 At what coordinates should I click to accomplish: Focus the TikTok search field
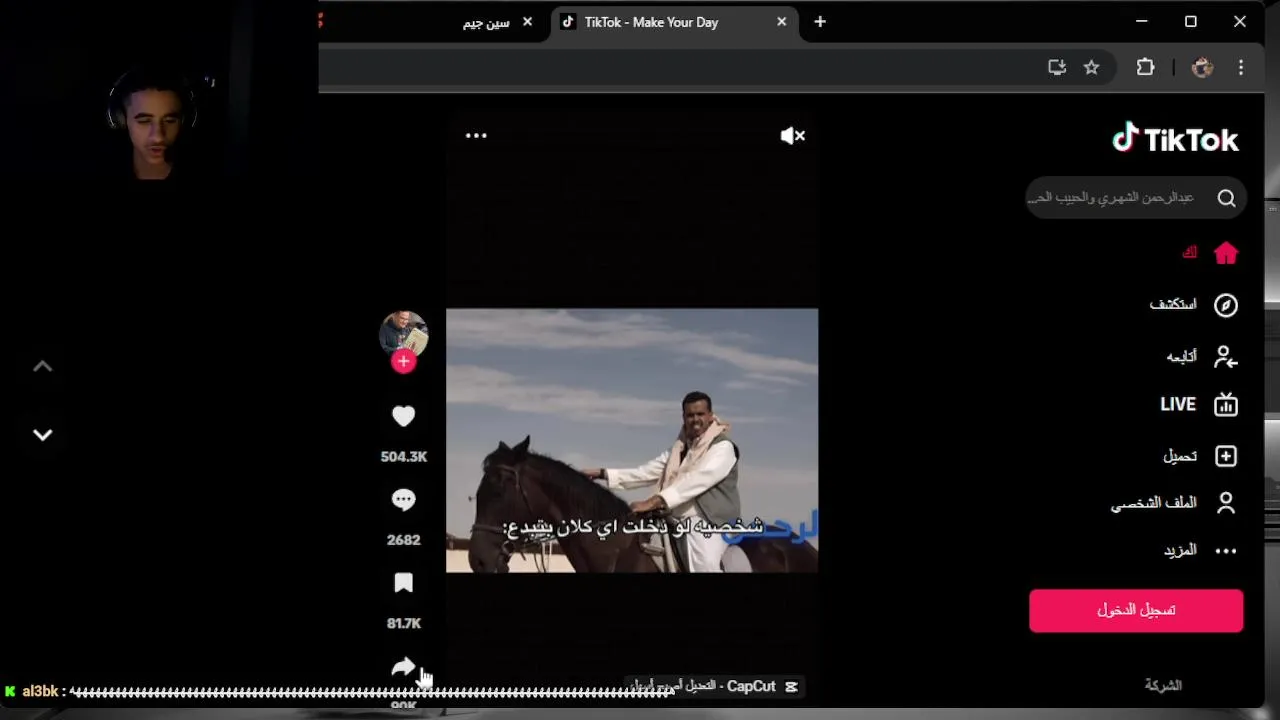pos(1136,198)
